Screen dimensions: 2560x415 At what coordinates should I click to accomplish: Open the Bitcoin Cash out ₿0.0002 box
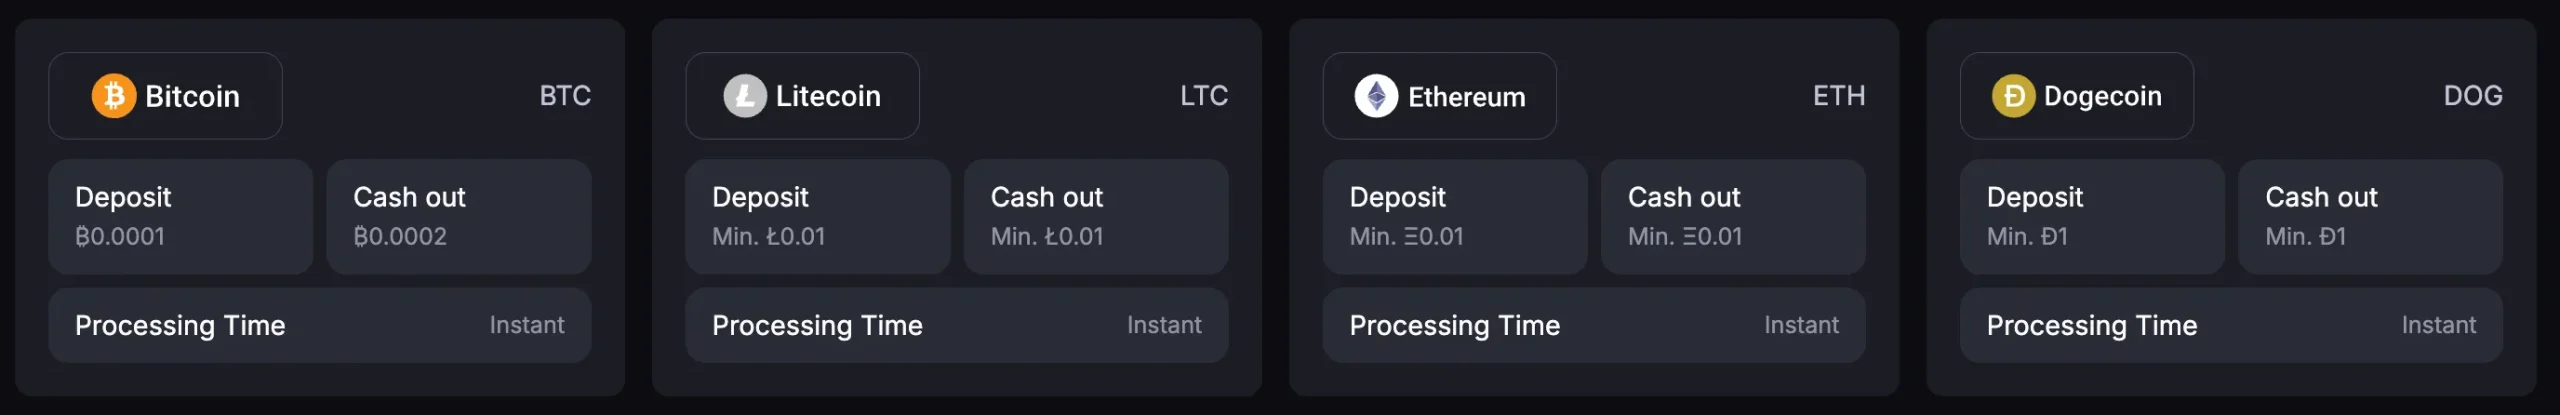tap(459, 217)
